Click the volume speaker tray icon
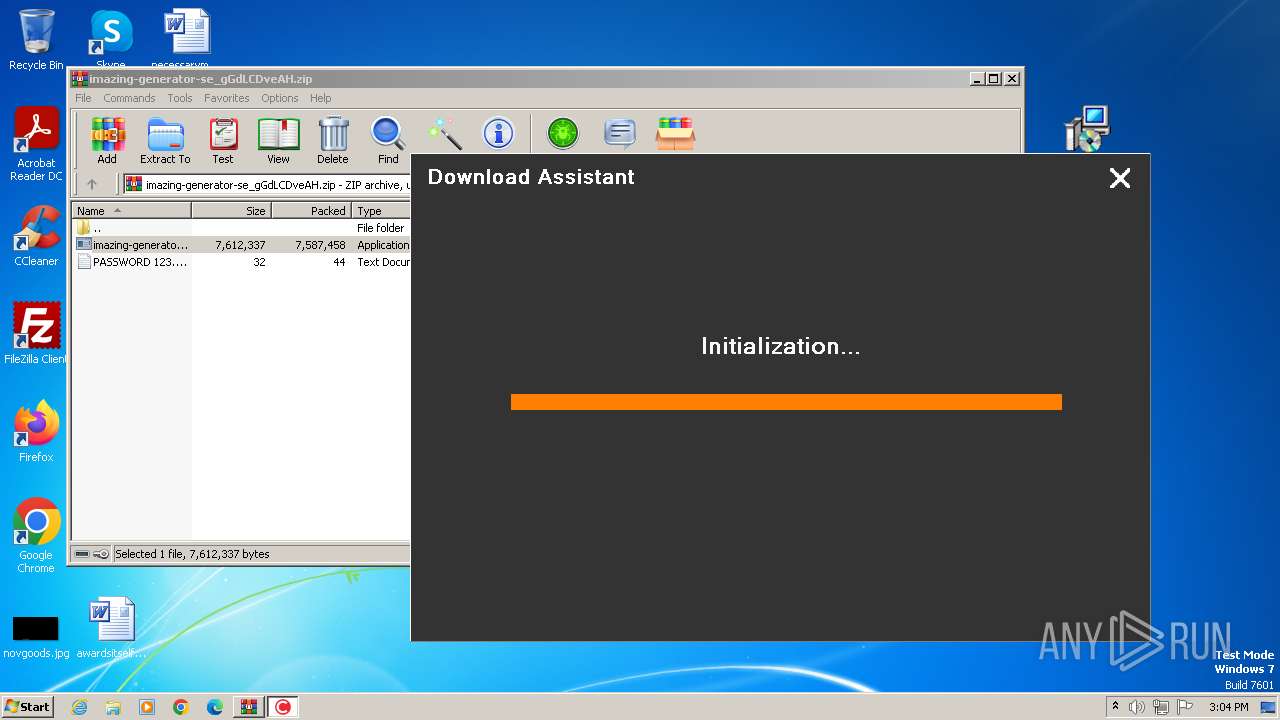Viewport: 1280px width, 720px height. [1137, 707]
